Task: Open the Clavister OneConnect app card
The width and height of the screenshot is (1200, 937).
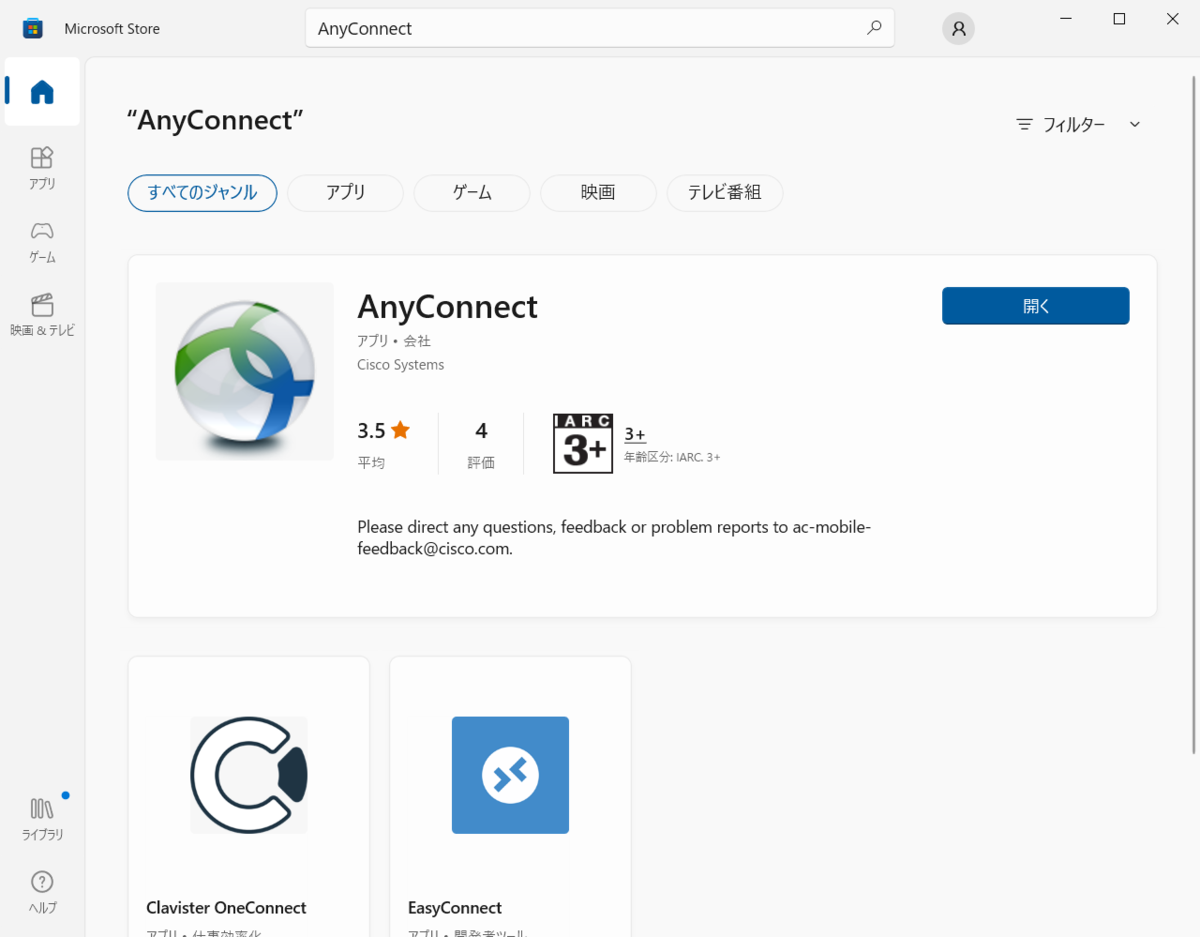Action: point(248,790)
